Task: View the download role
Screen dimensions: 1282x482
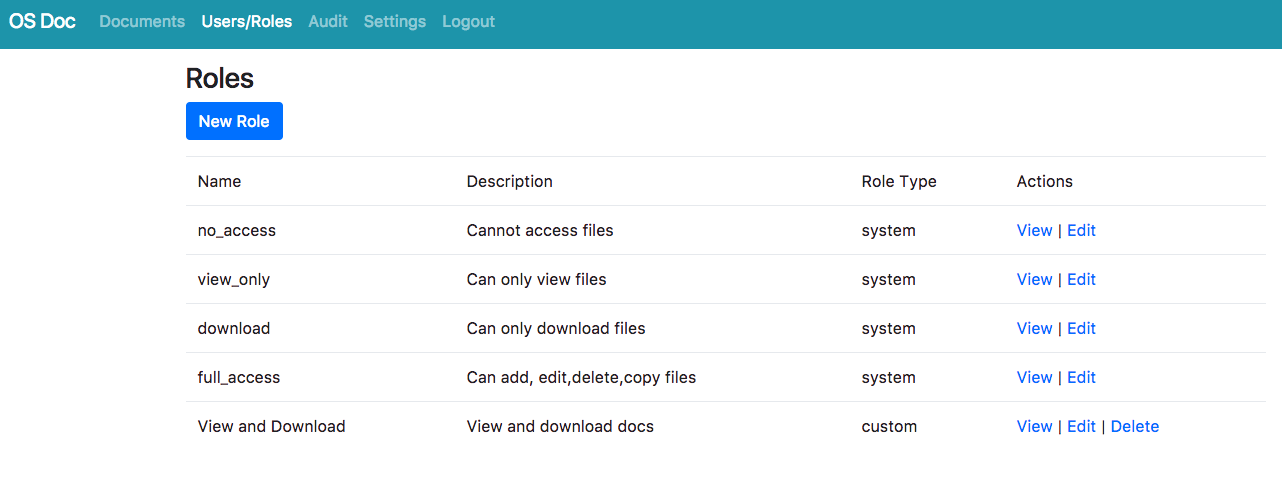Action: [1034, 328]
